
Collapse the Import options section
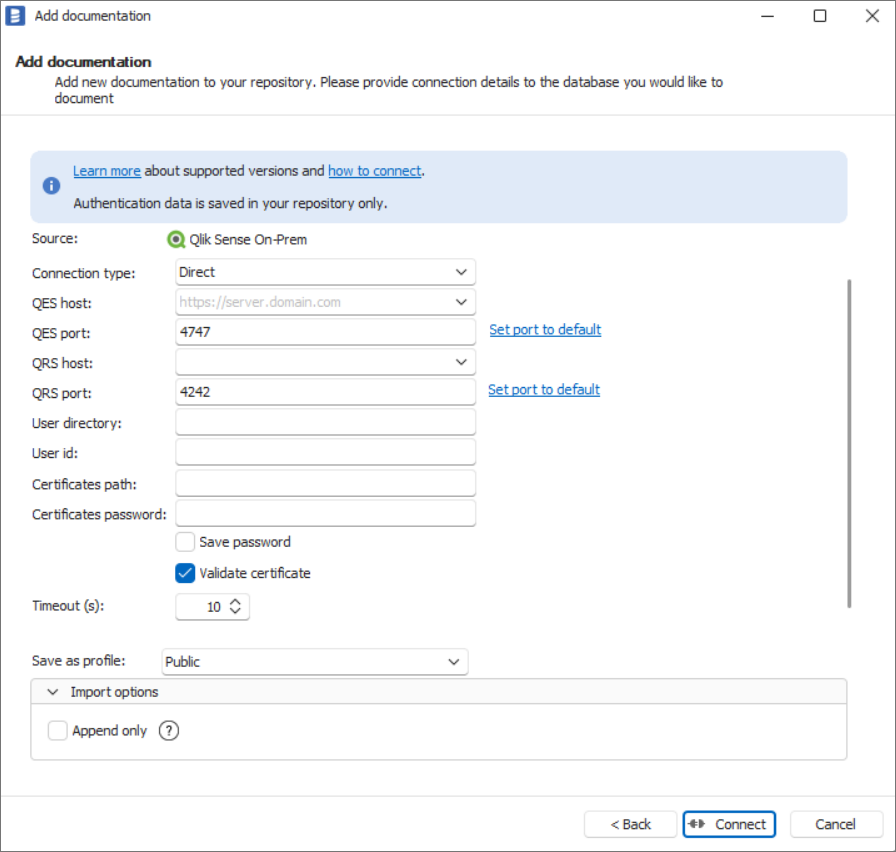coord(53,692)
